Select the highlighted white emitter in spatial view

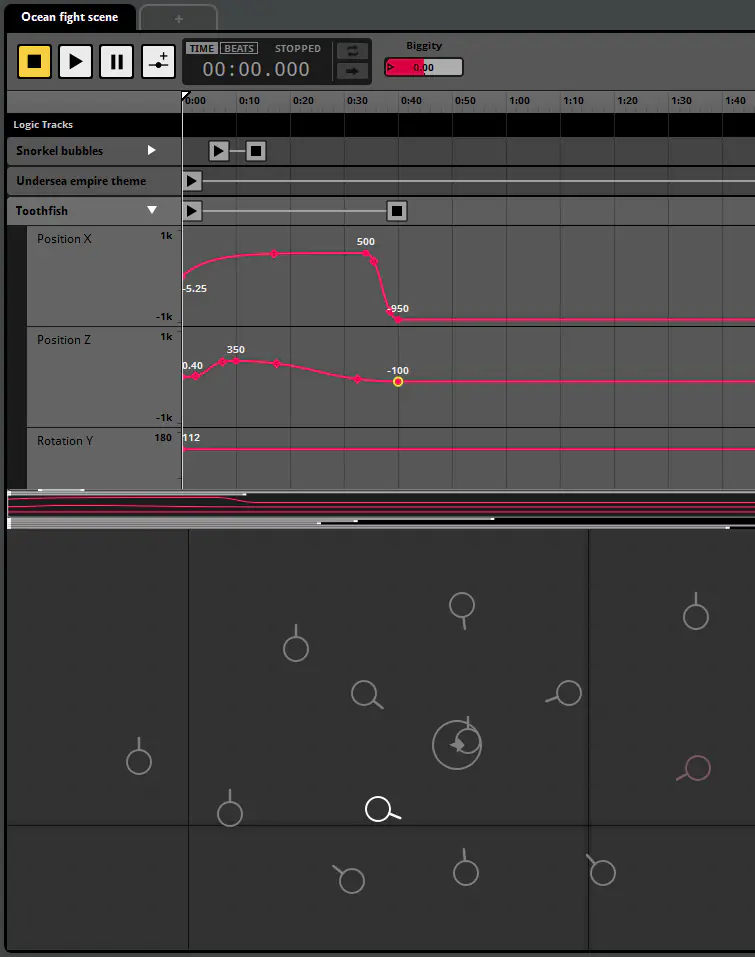coord(378,809)
